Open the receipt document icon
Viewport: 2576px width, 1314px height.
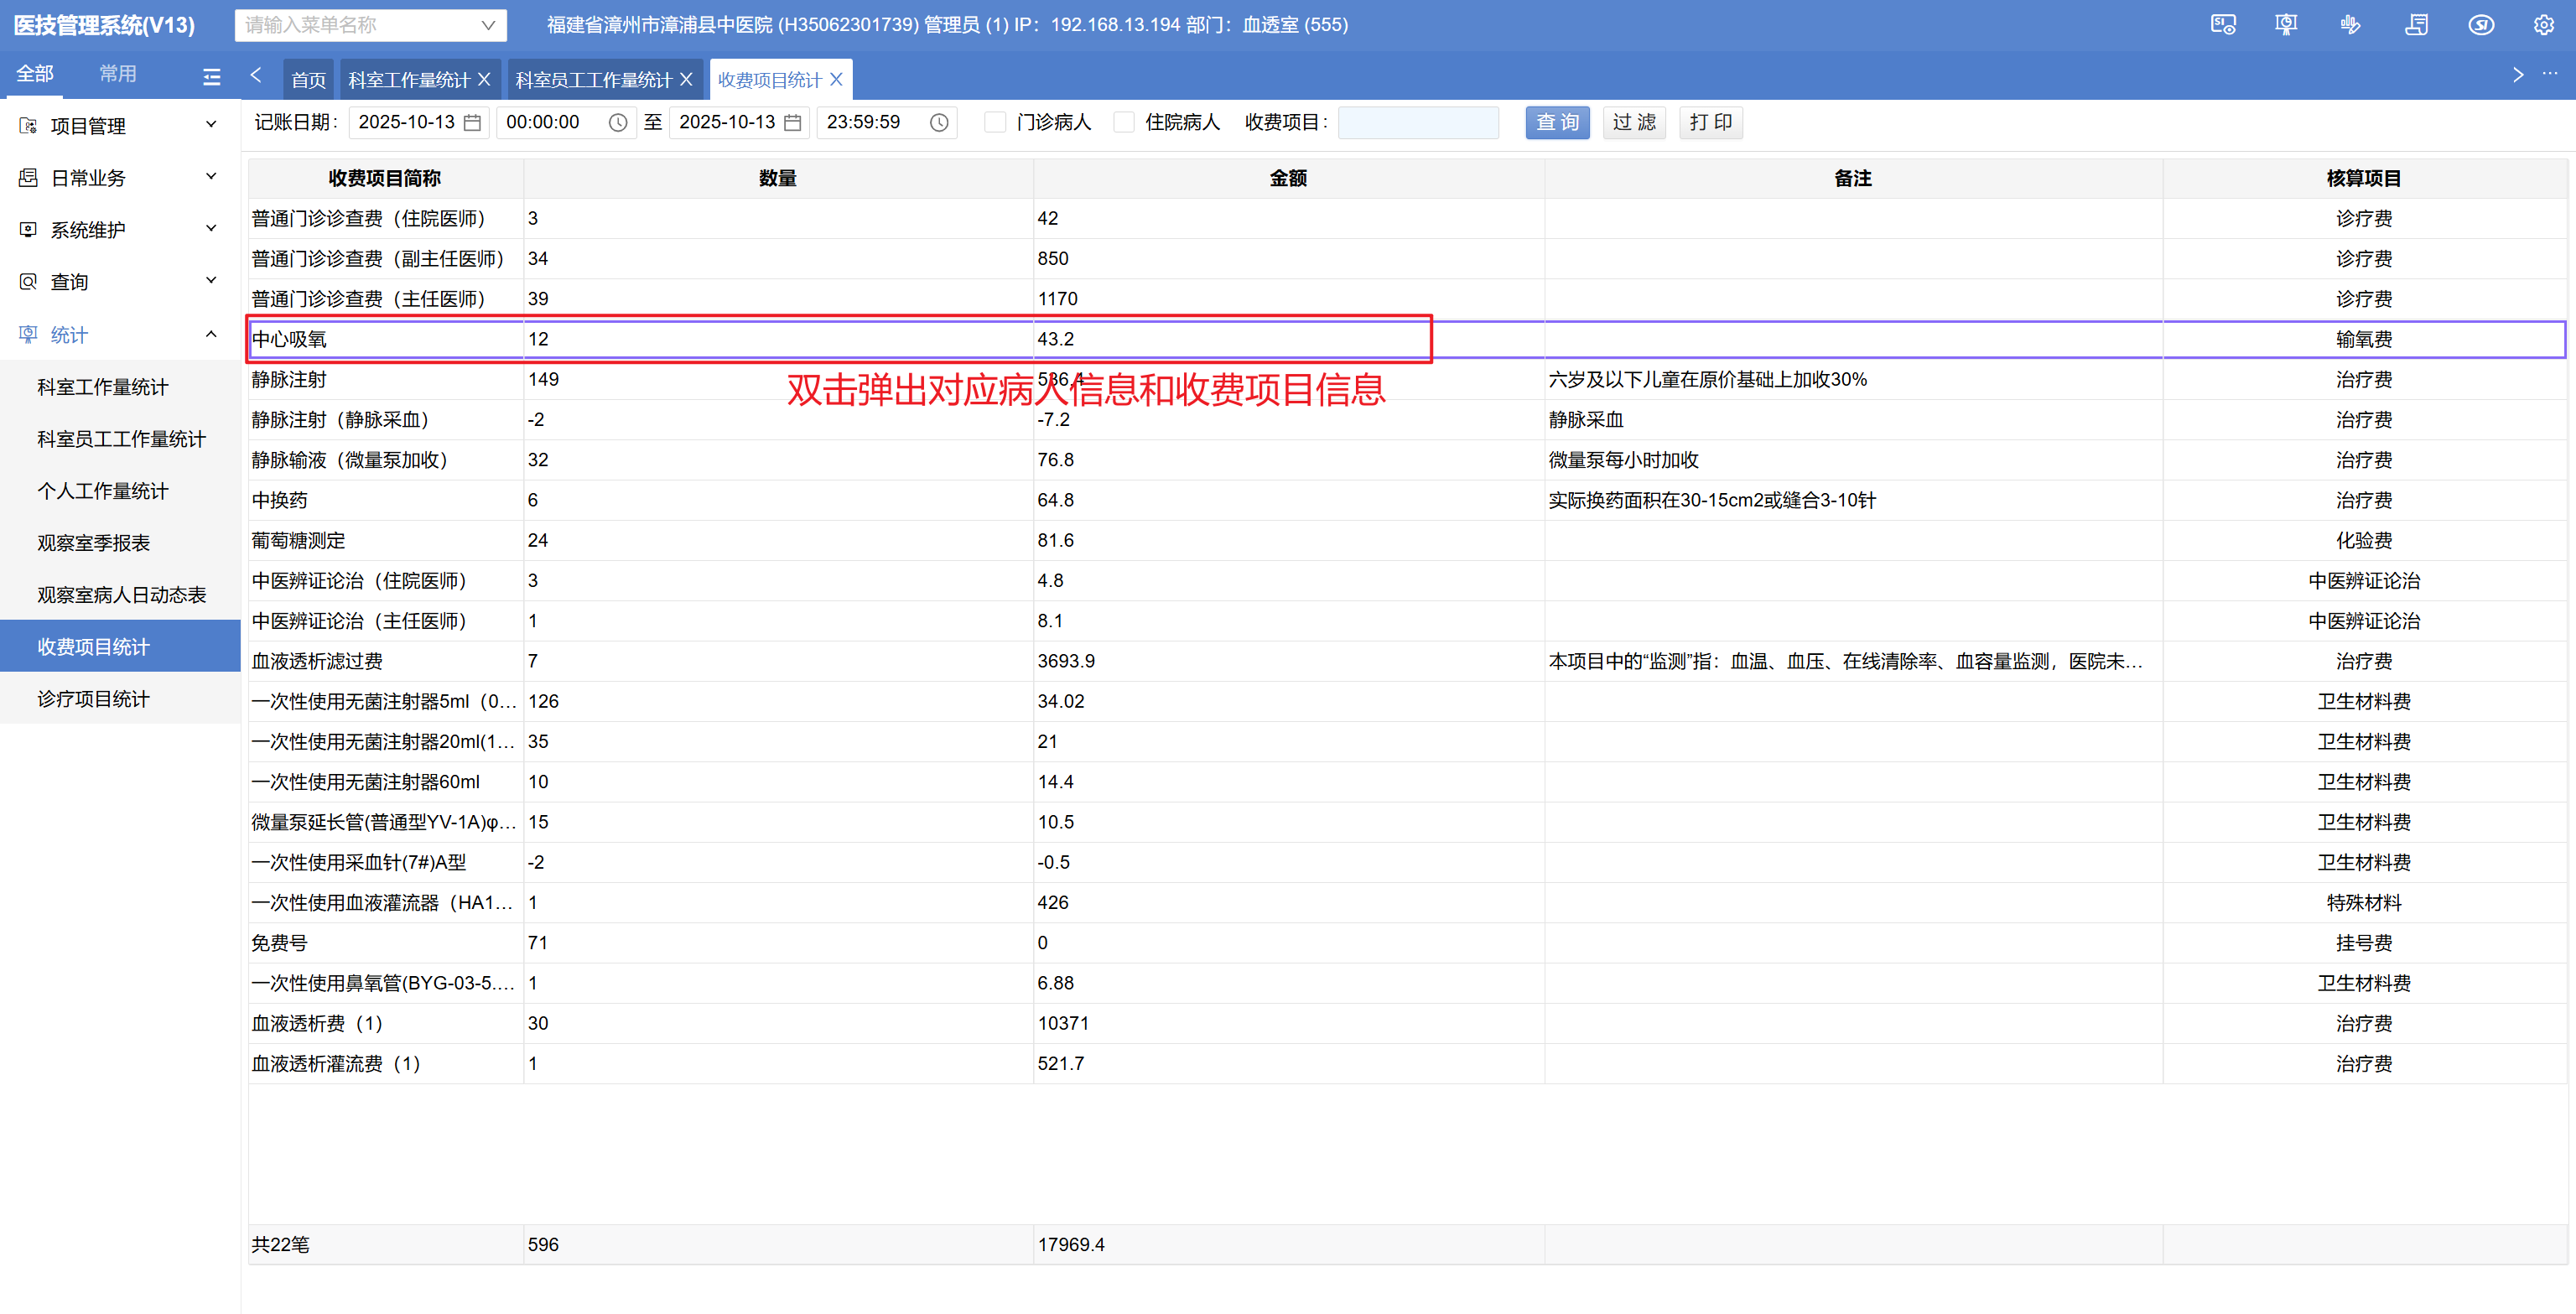pos(2416,25)
